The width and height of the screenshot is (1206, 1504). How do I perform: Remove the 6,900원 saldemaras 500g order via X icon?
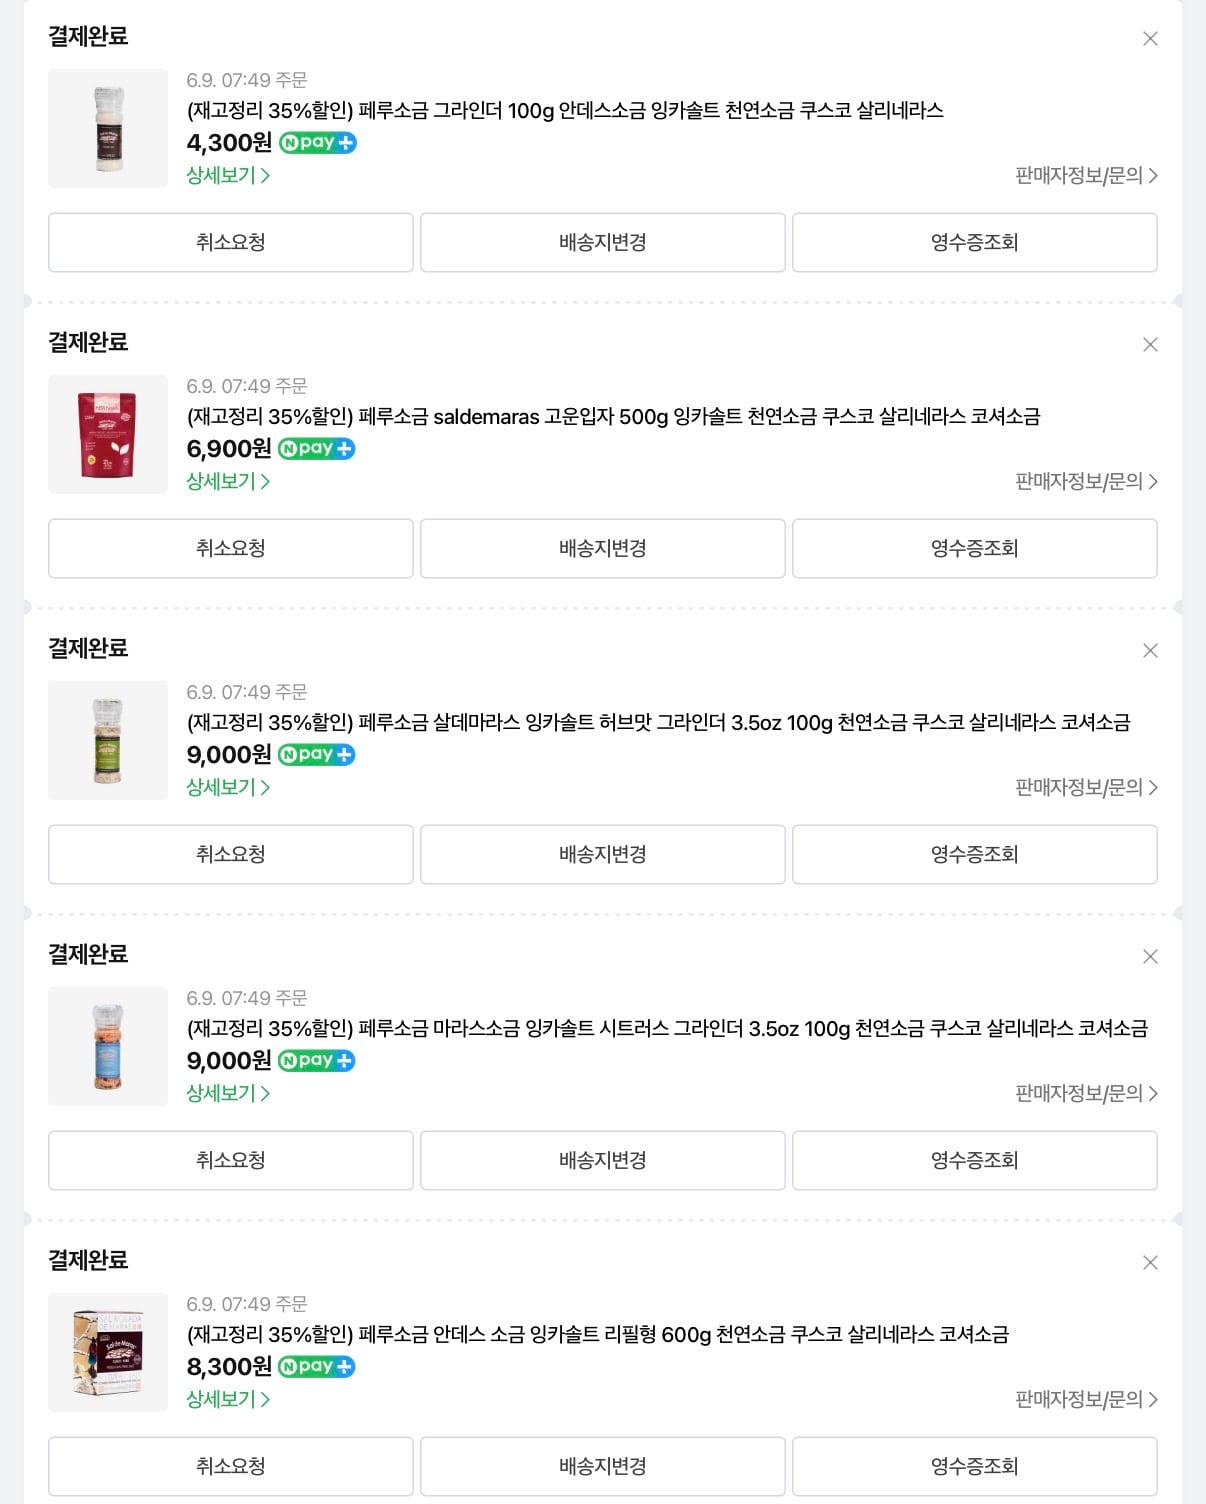[x=1150, y=345]
